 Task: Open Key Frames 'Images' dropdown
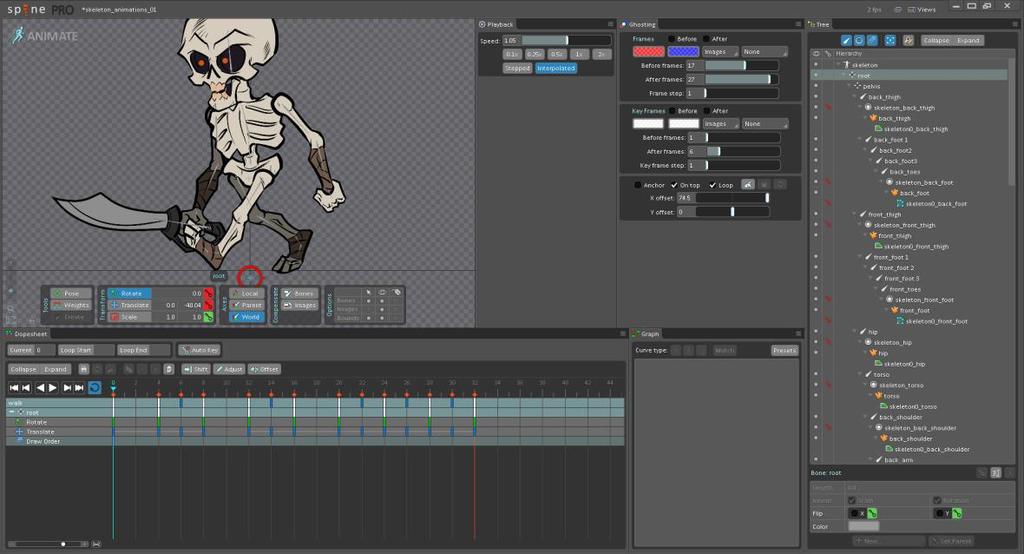[x=721, y=123]
